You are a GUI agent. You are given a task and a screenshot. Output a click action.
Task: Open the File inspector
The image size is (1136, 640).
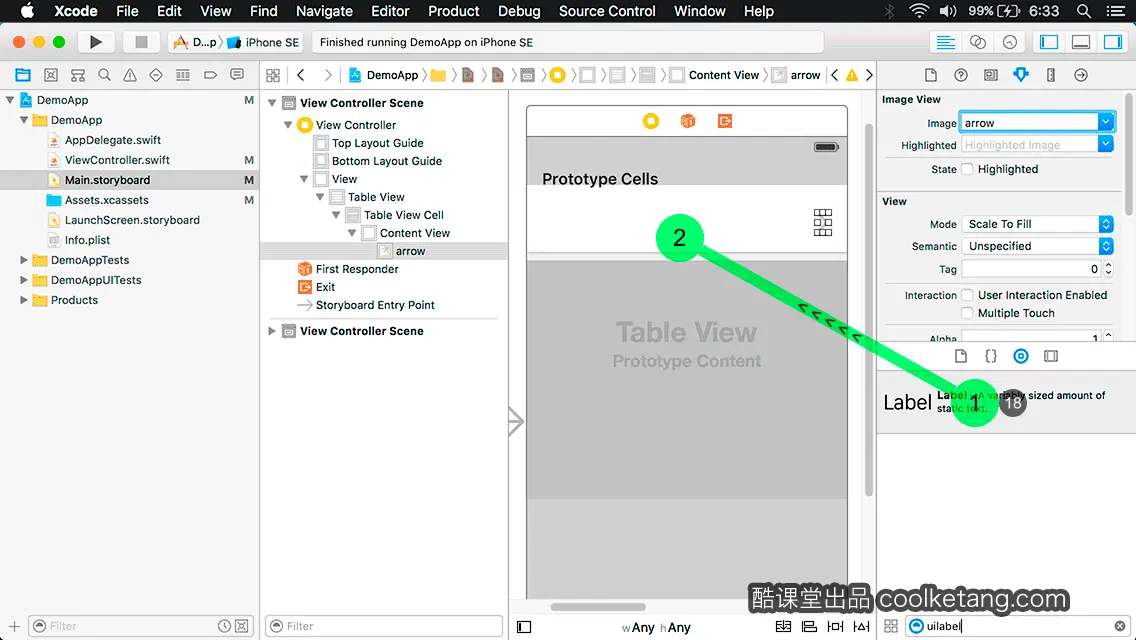click(x=931, y=75)
